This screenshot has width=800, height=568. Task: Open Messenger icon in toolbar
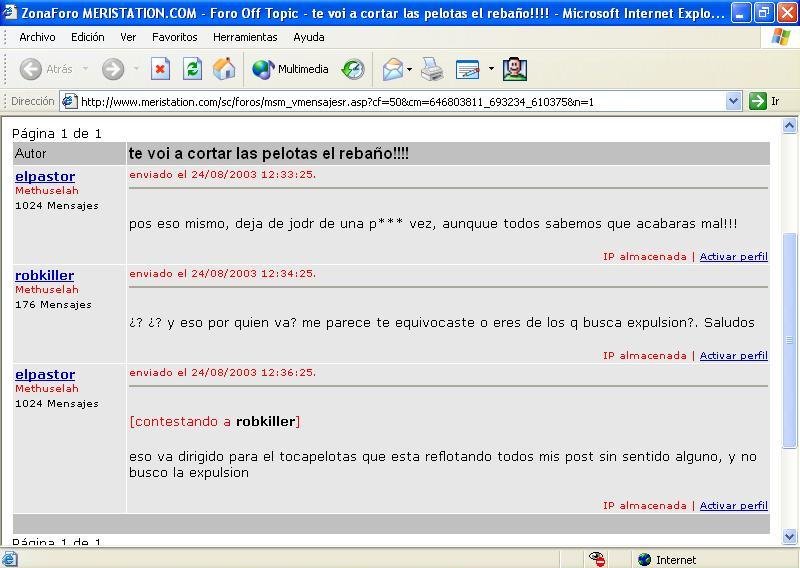tap(515, 69)
